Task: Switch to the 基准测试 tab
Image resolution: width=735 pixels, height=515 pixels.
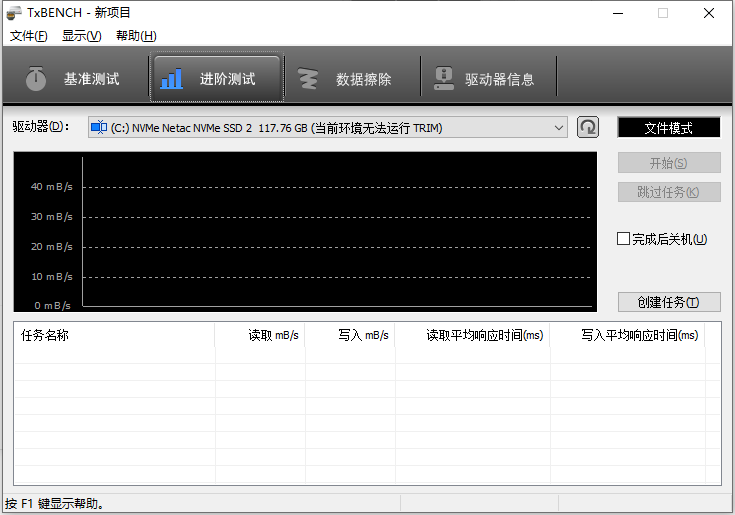Action: pyautogui.click(x=76, y=78)
